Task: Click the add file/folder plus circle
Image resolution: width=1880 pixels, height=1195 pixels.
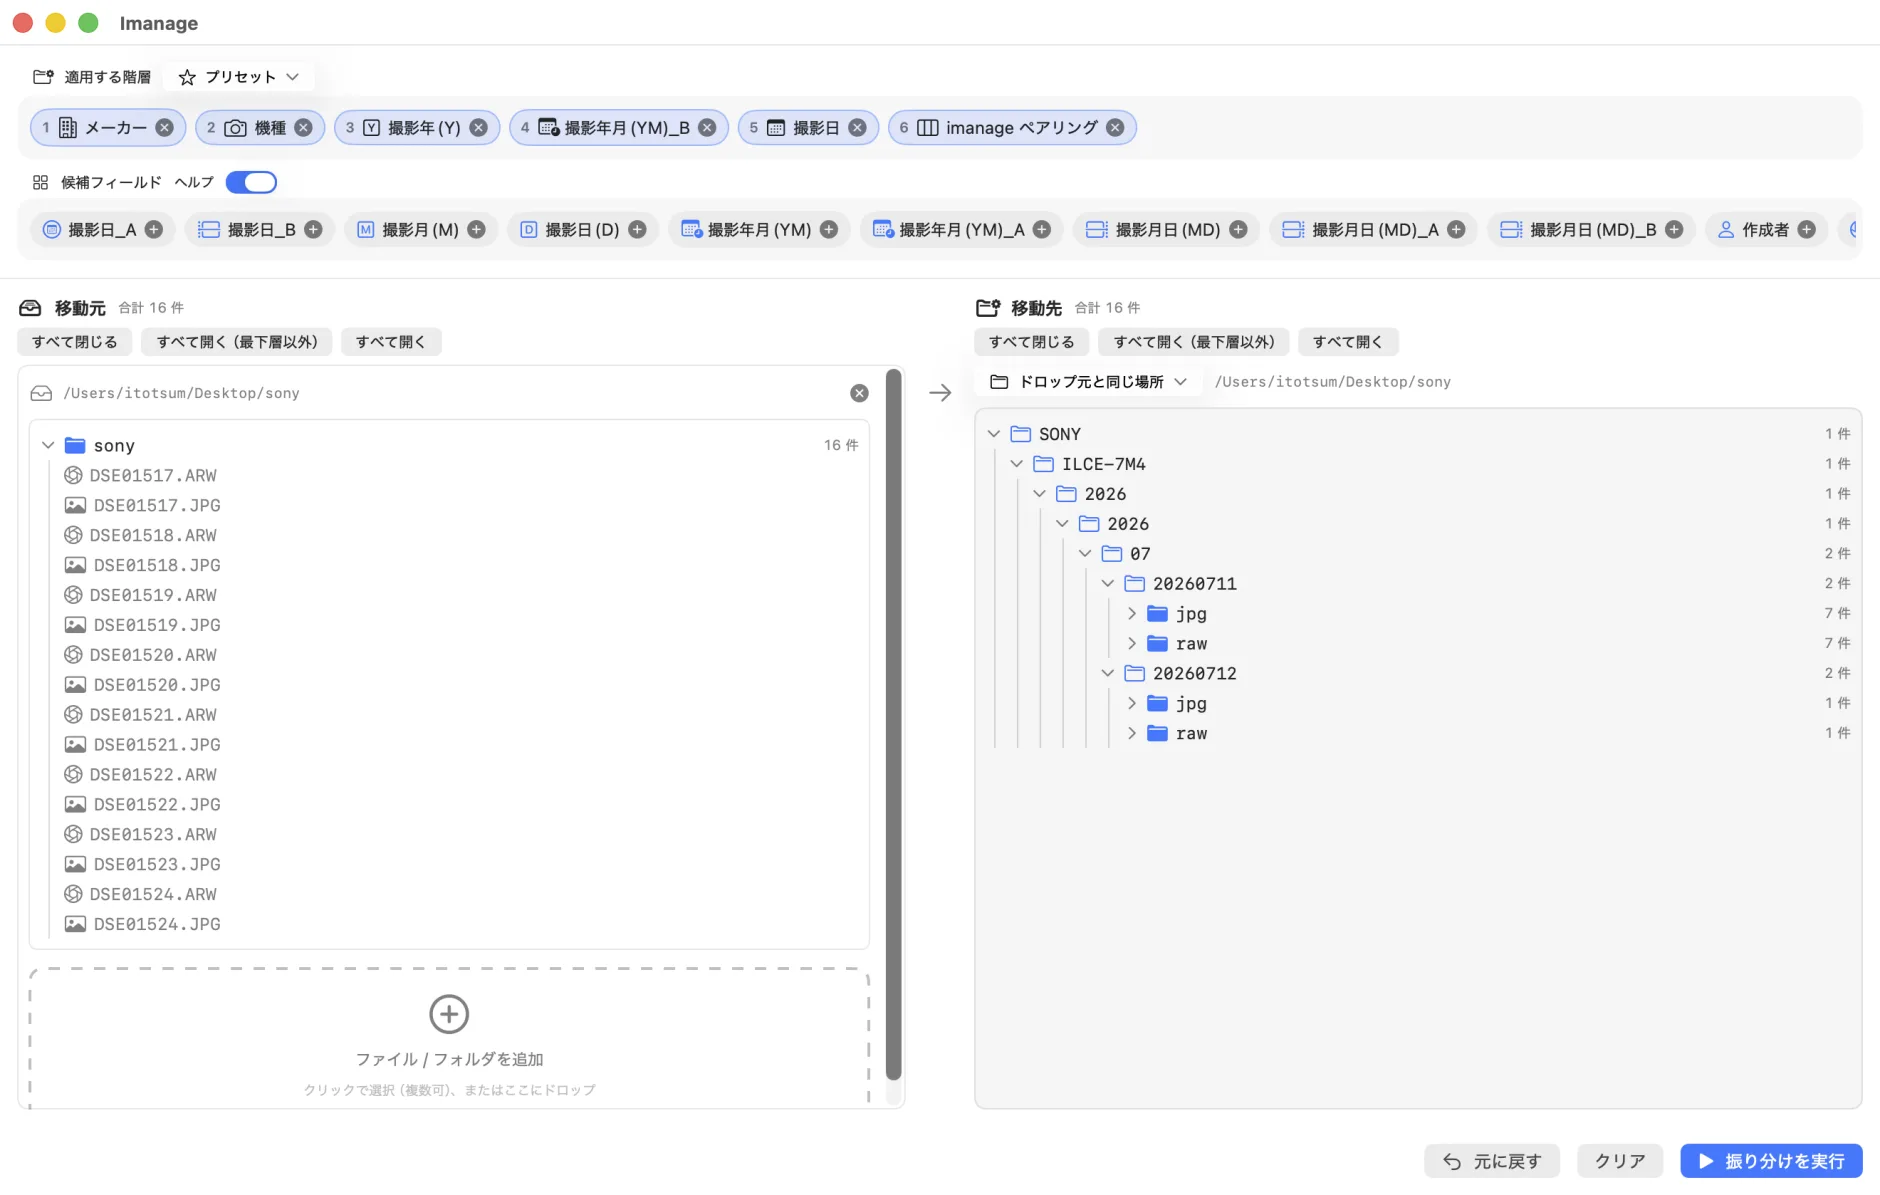Action: point(449,1014)
